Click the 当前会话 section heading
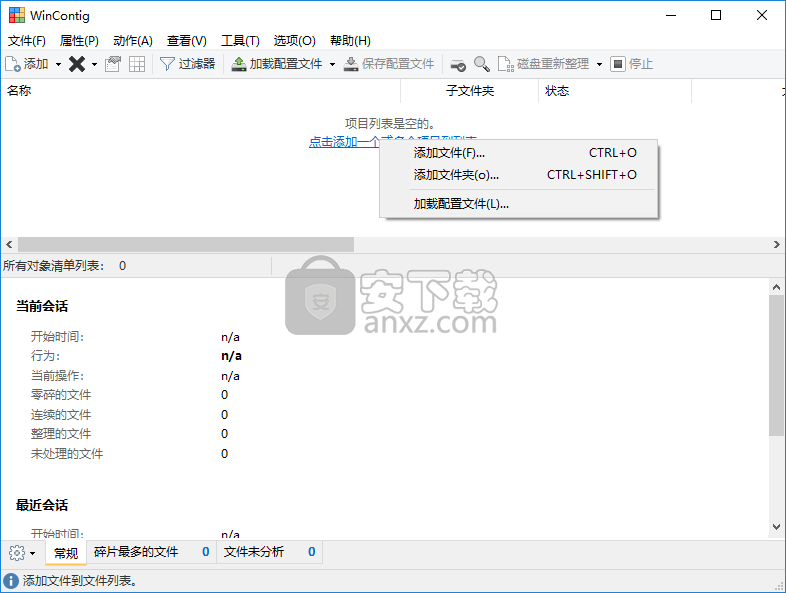786x593 pixels. tap(42, 306)
